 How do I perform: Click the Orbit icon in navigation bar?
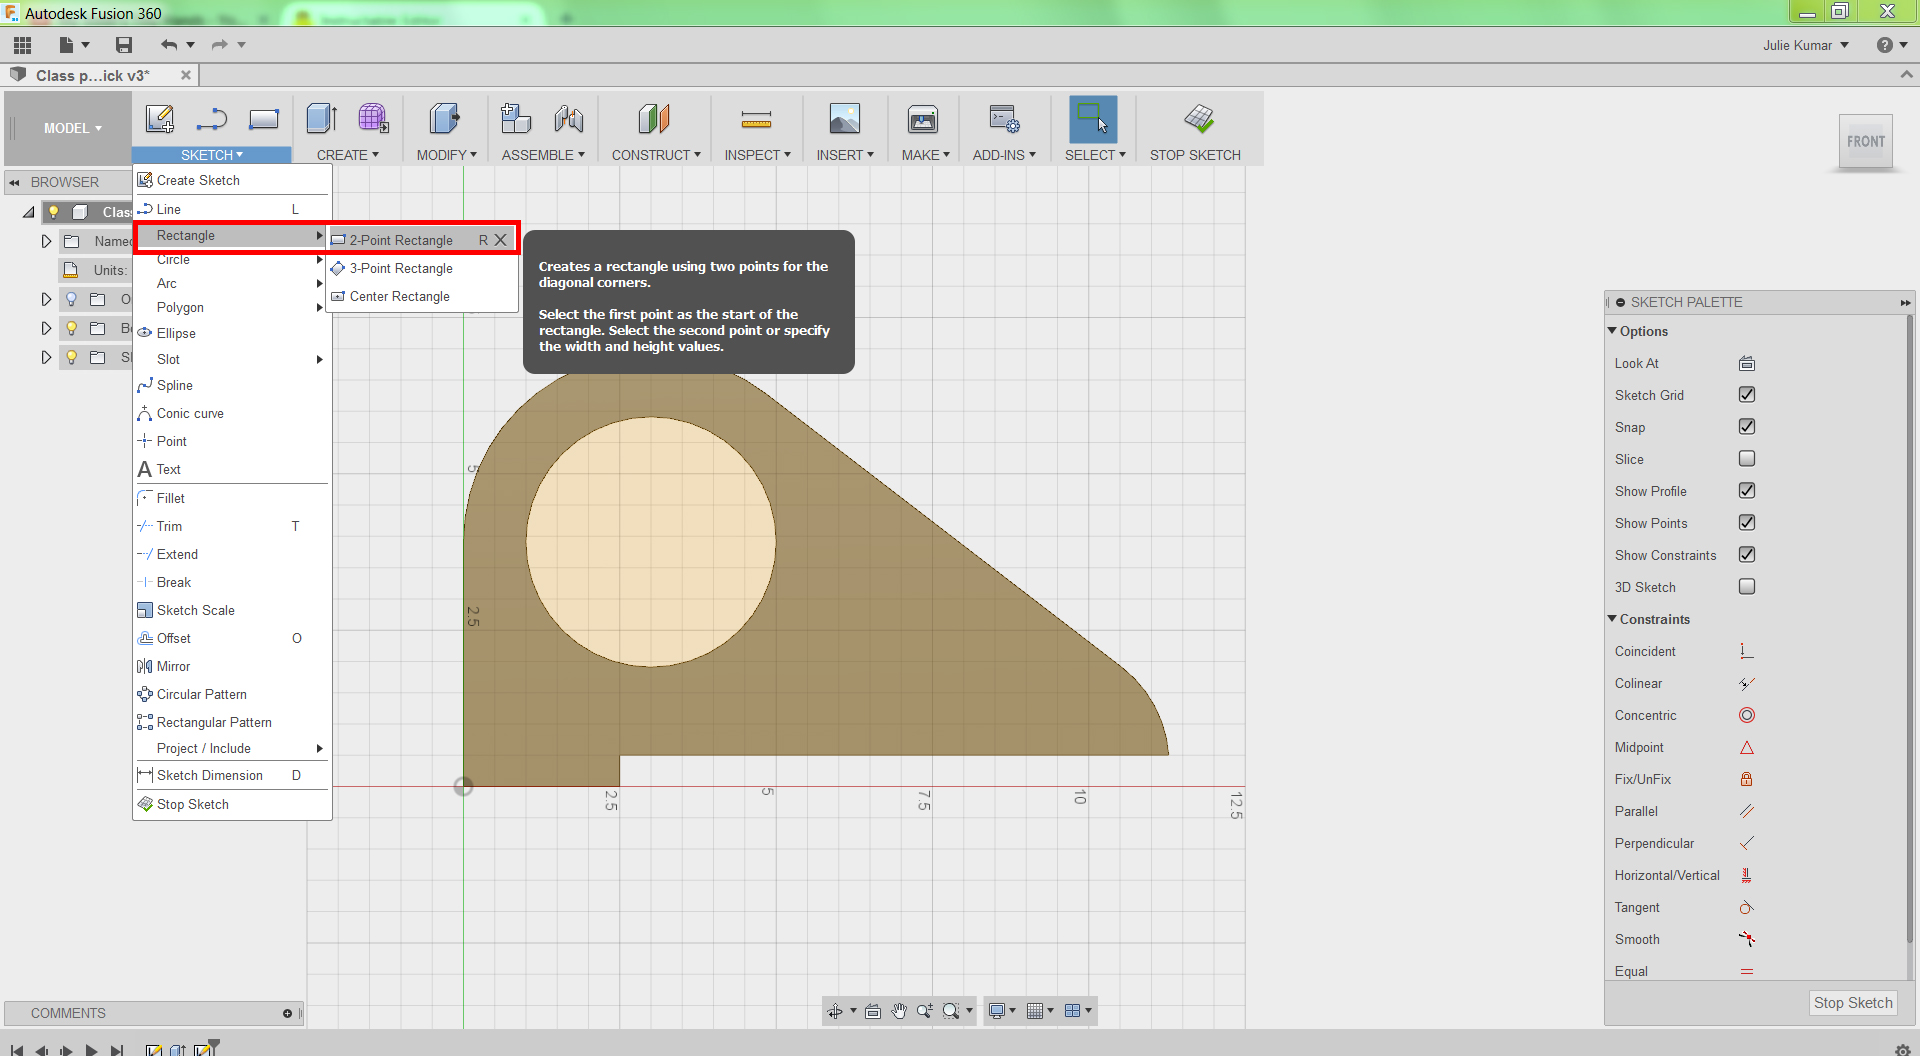point(835,1011)
